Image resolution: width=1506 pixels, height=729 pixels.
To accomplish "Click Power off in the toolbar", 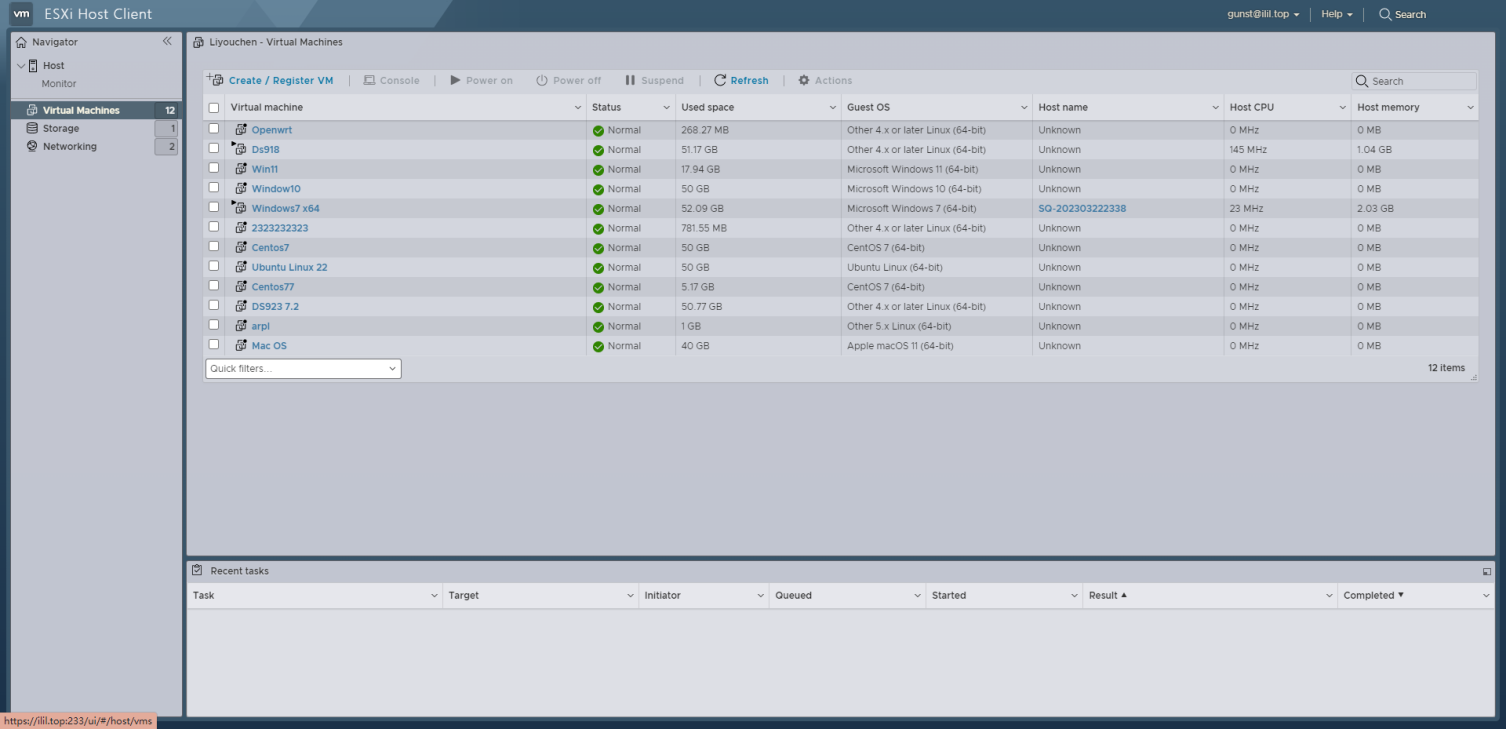I will 569,80.
